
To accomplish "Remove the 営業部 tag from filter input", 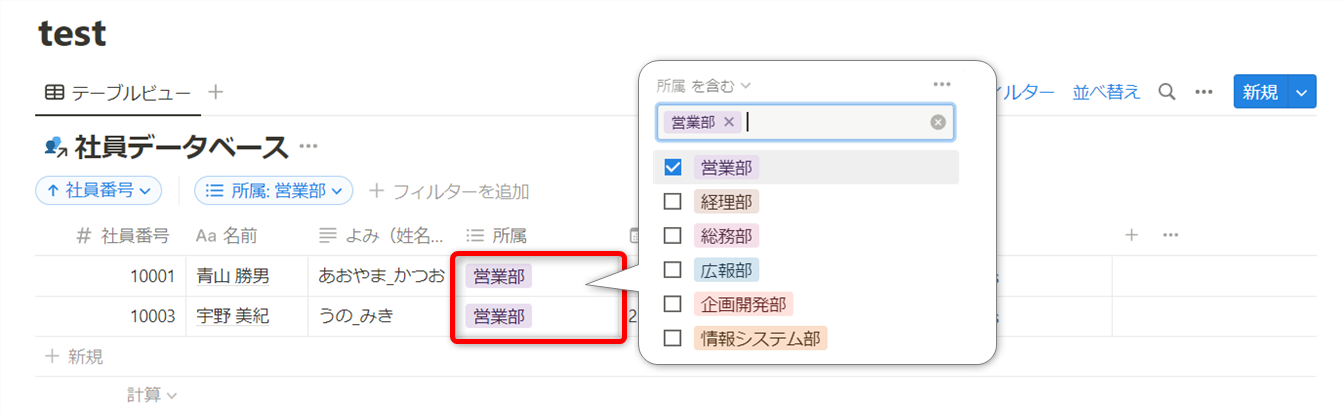I will (729, 122).
